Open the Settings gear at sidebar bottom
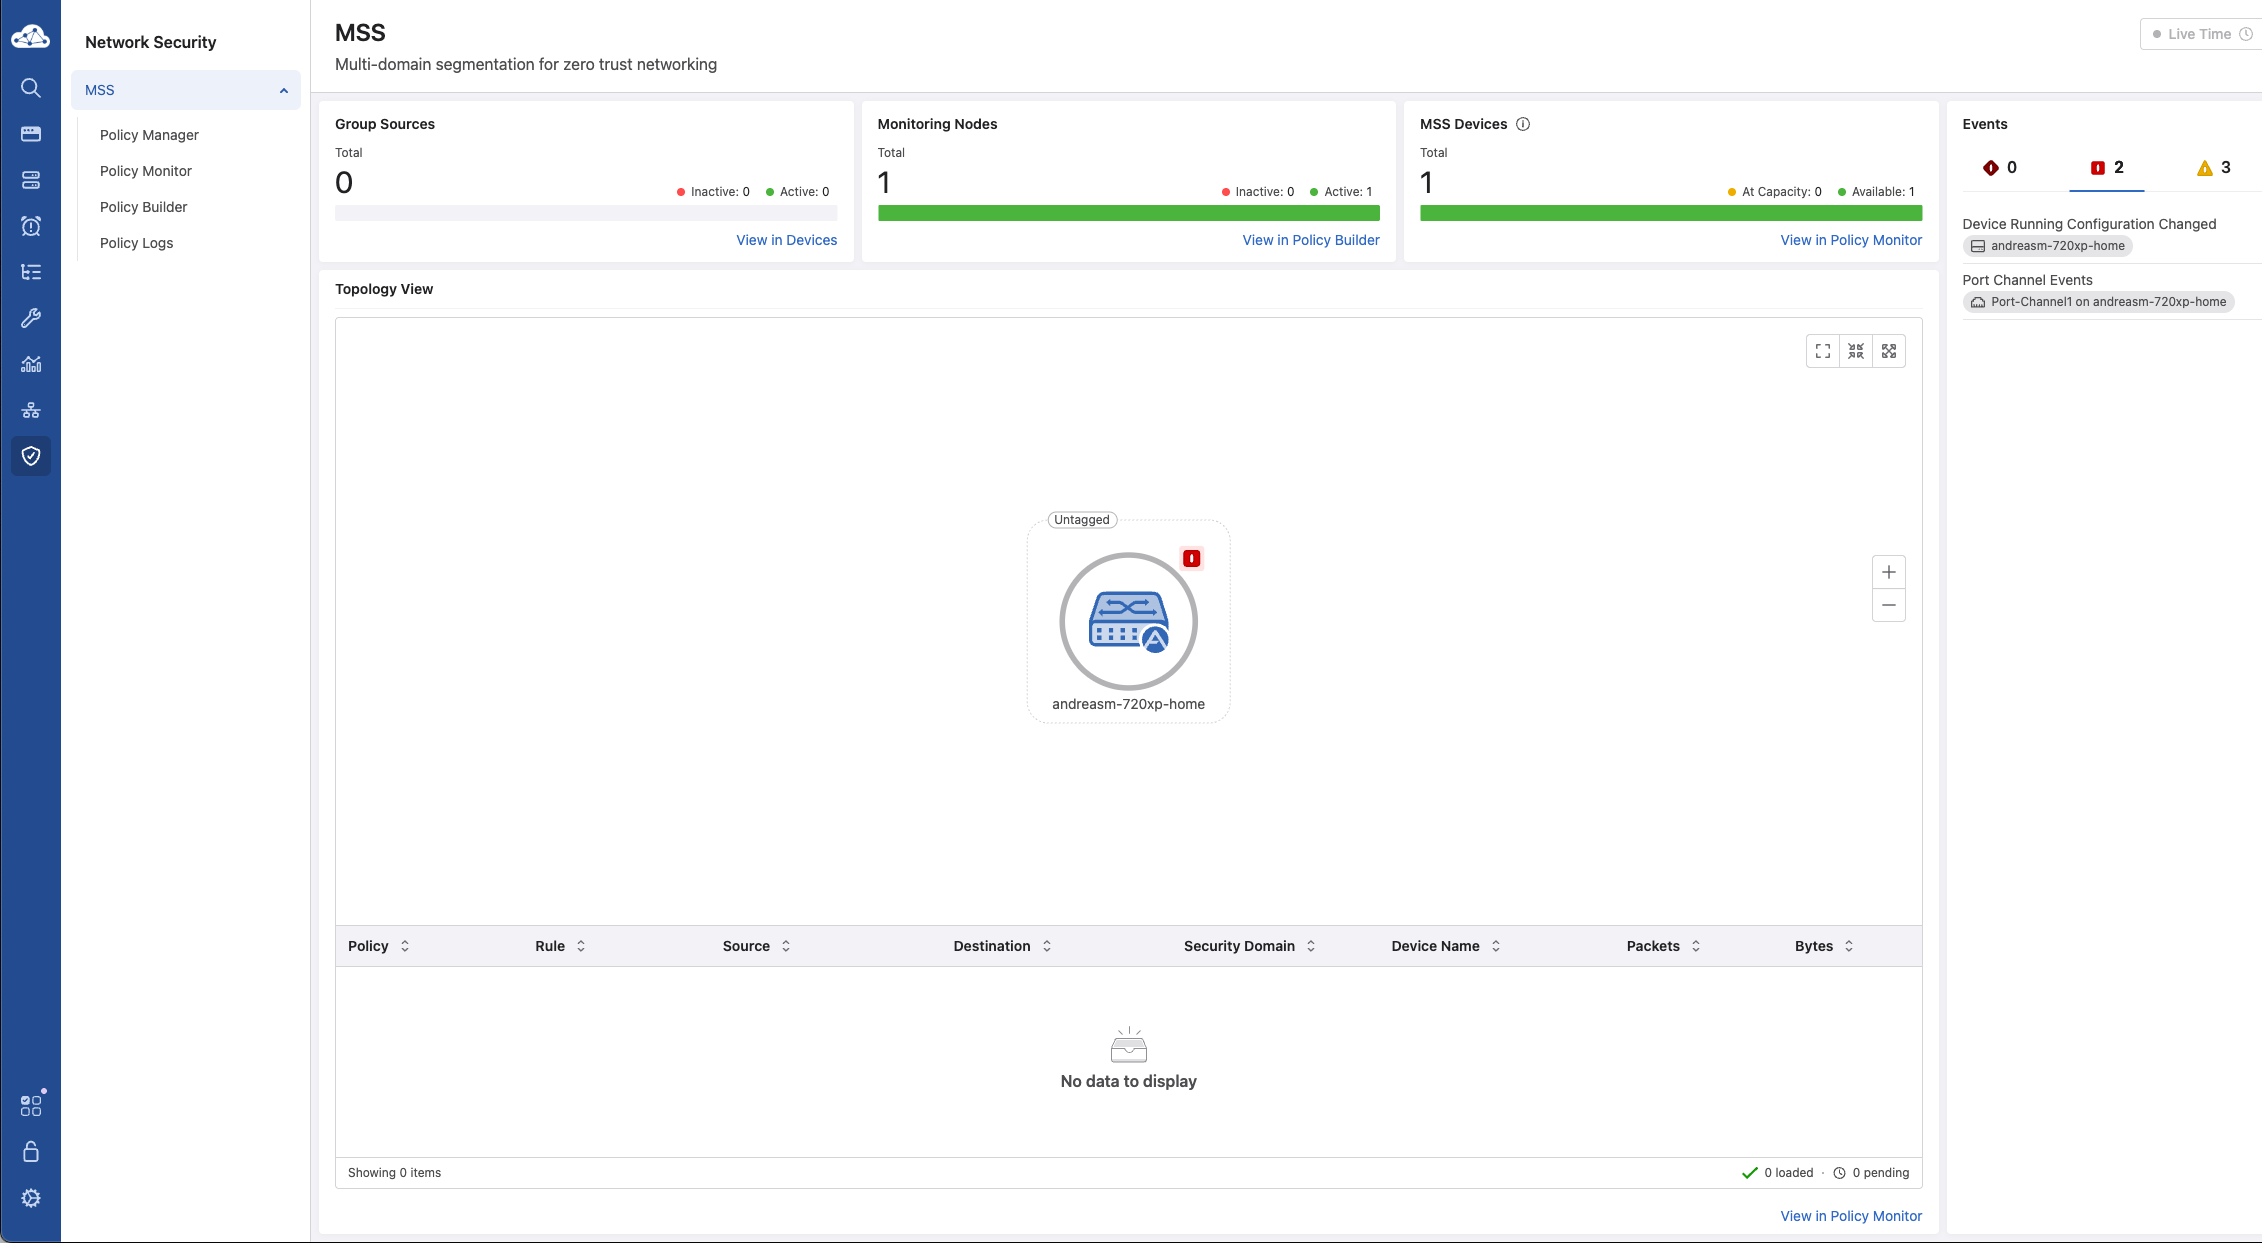 pyautogui.click(x=31, y=1197)
